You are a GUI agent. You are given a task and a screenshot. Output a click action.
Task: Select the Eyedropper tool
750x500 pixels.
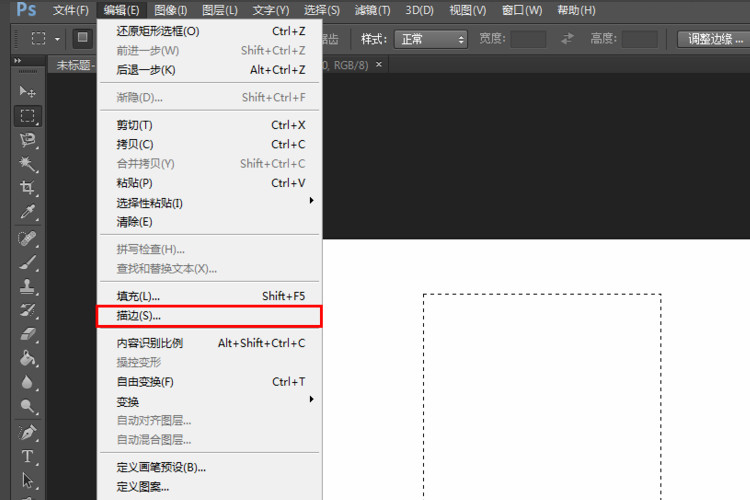(27, 212)
